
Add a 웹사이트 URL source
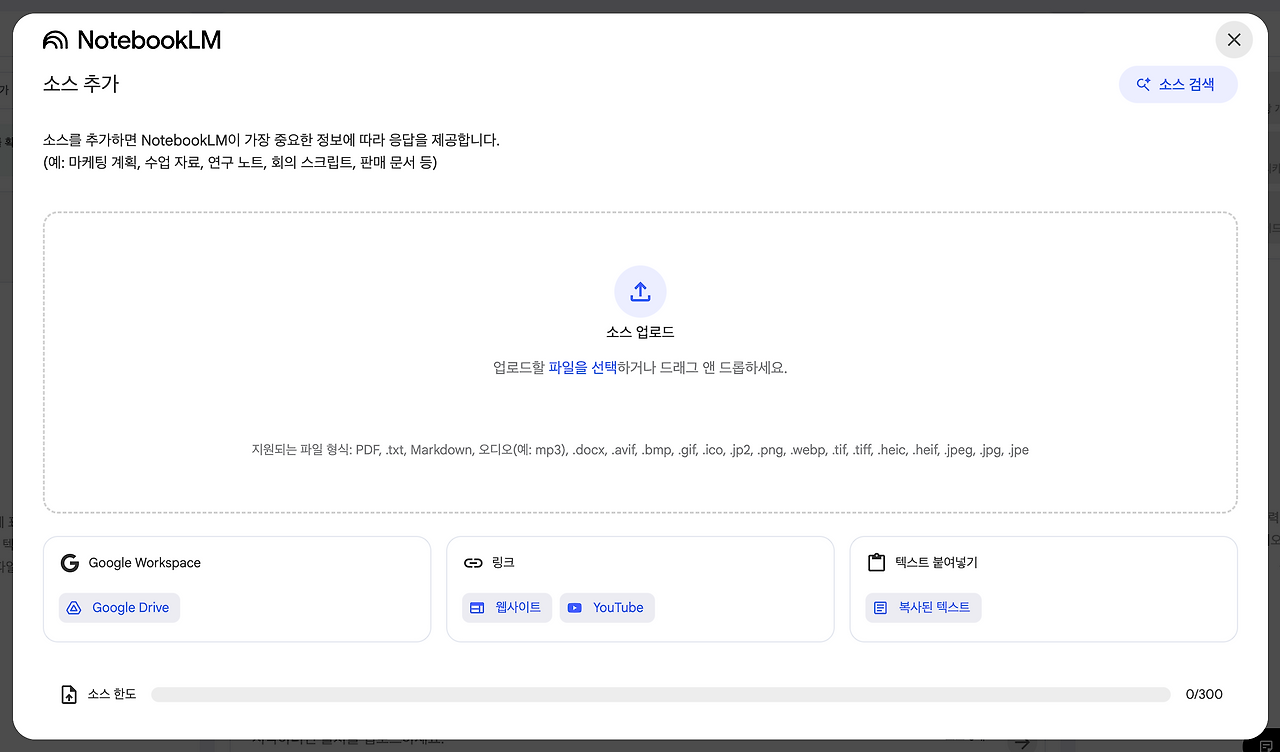click(507, 607)
